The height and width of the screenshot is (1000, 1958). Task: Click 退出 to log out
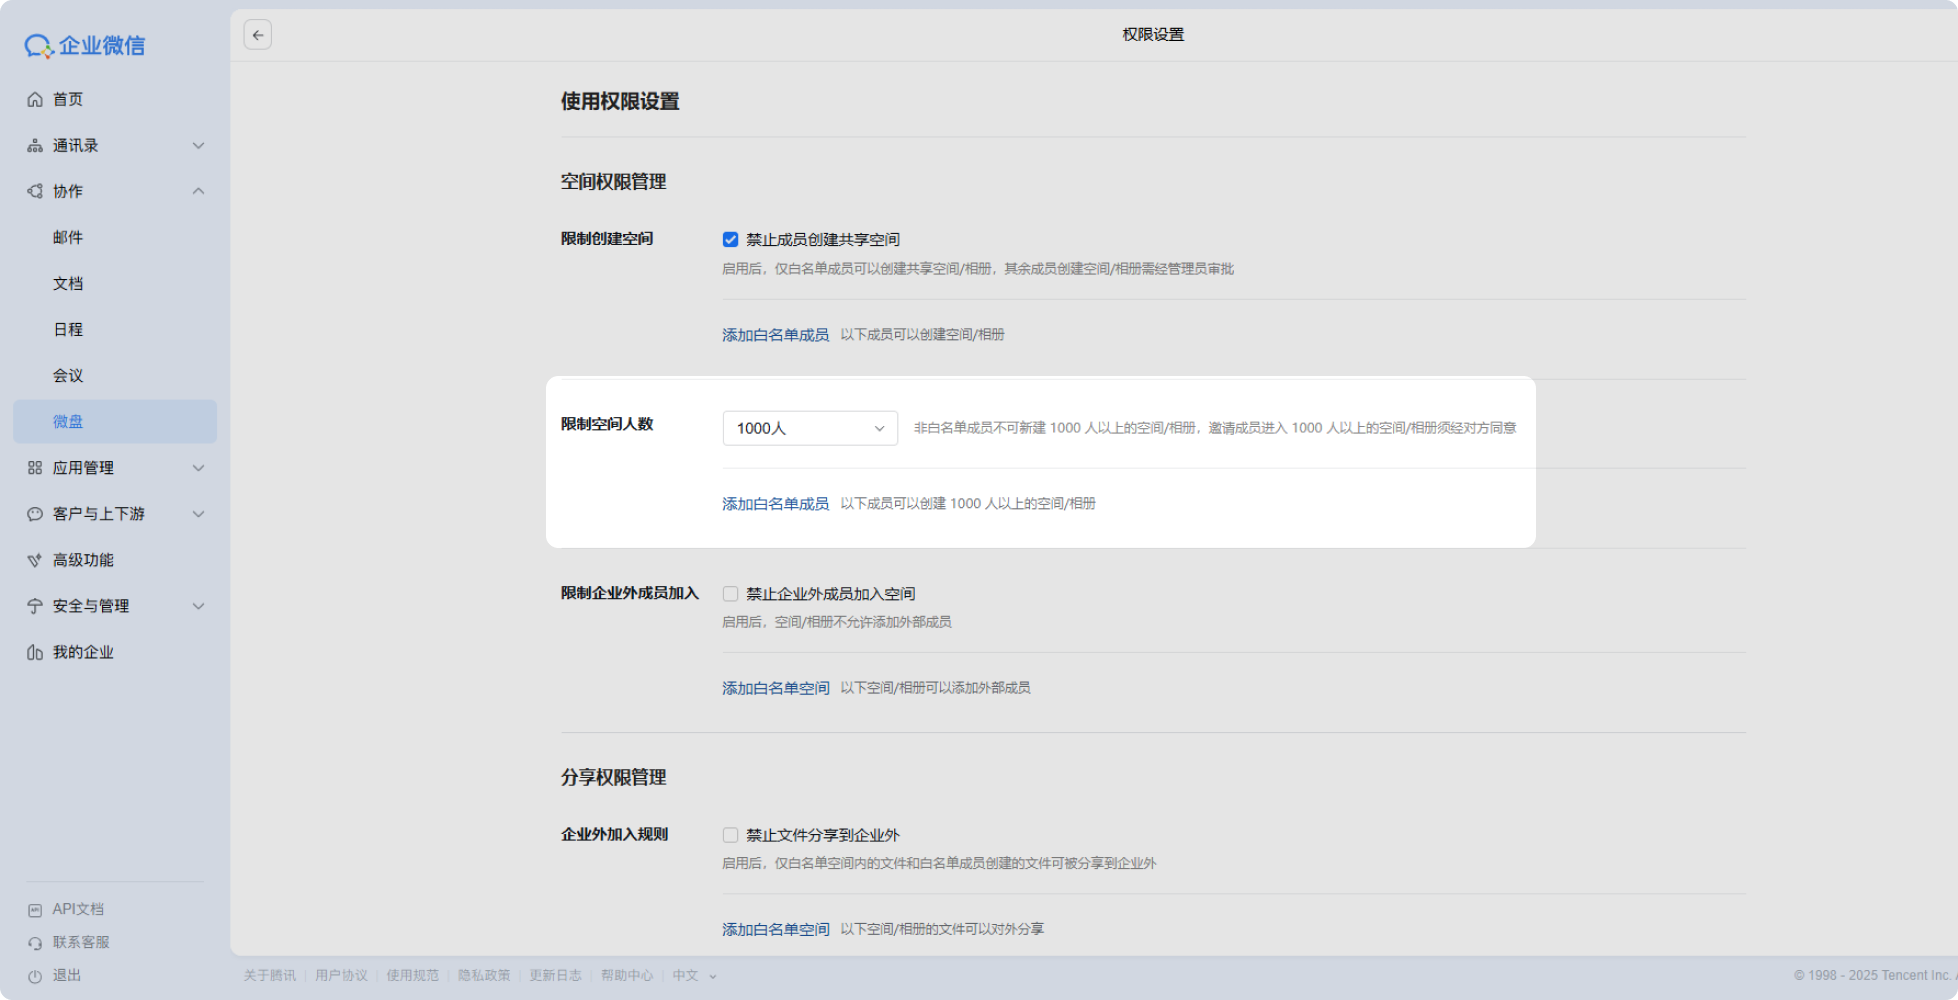pos(67,975)
